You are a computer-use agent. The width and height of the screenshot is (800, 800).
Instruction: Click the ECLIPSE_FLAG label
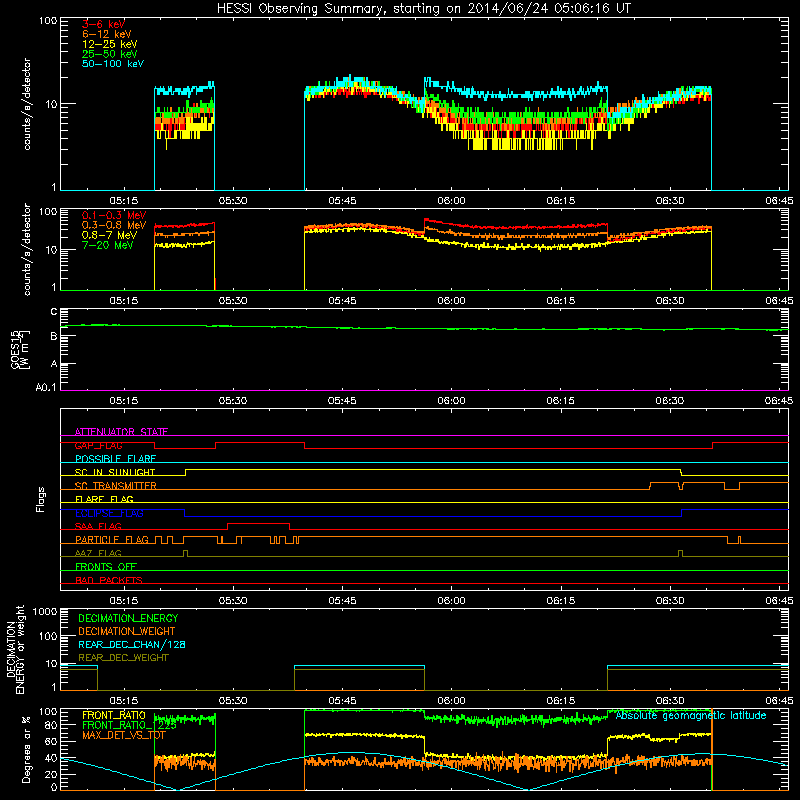(x=109, y=513)
